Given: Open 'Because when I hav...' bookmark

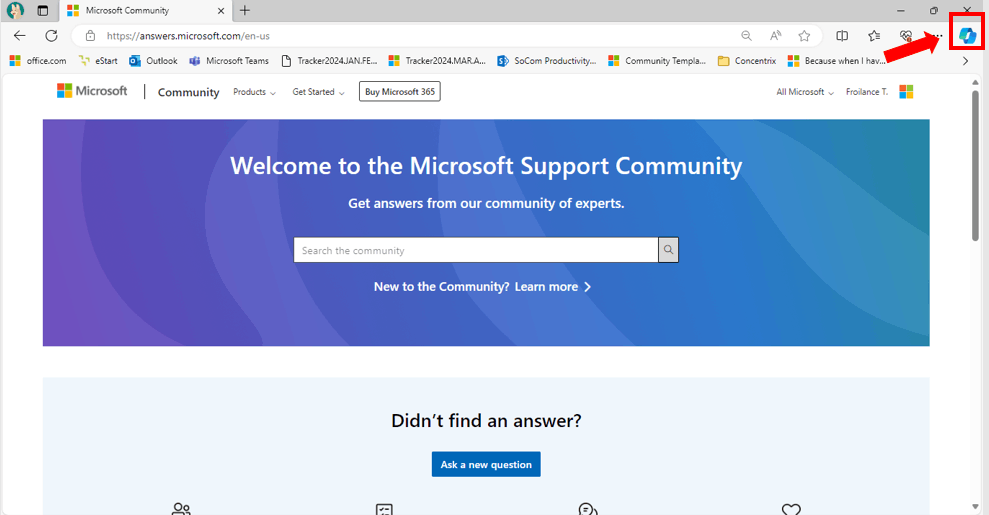Looking at the screenshot, I should 836,61.
